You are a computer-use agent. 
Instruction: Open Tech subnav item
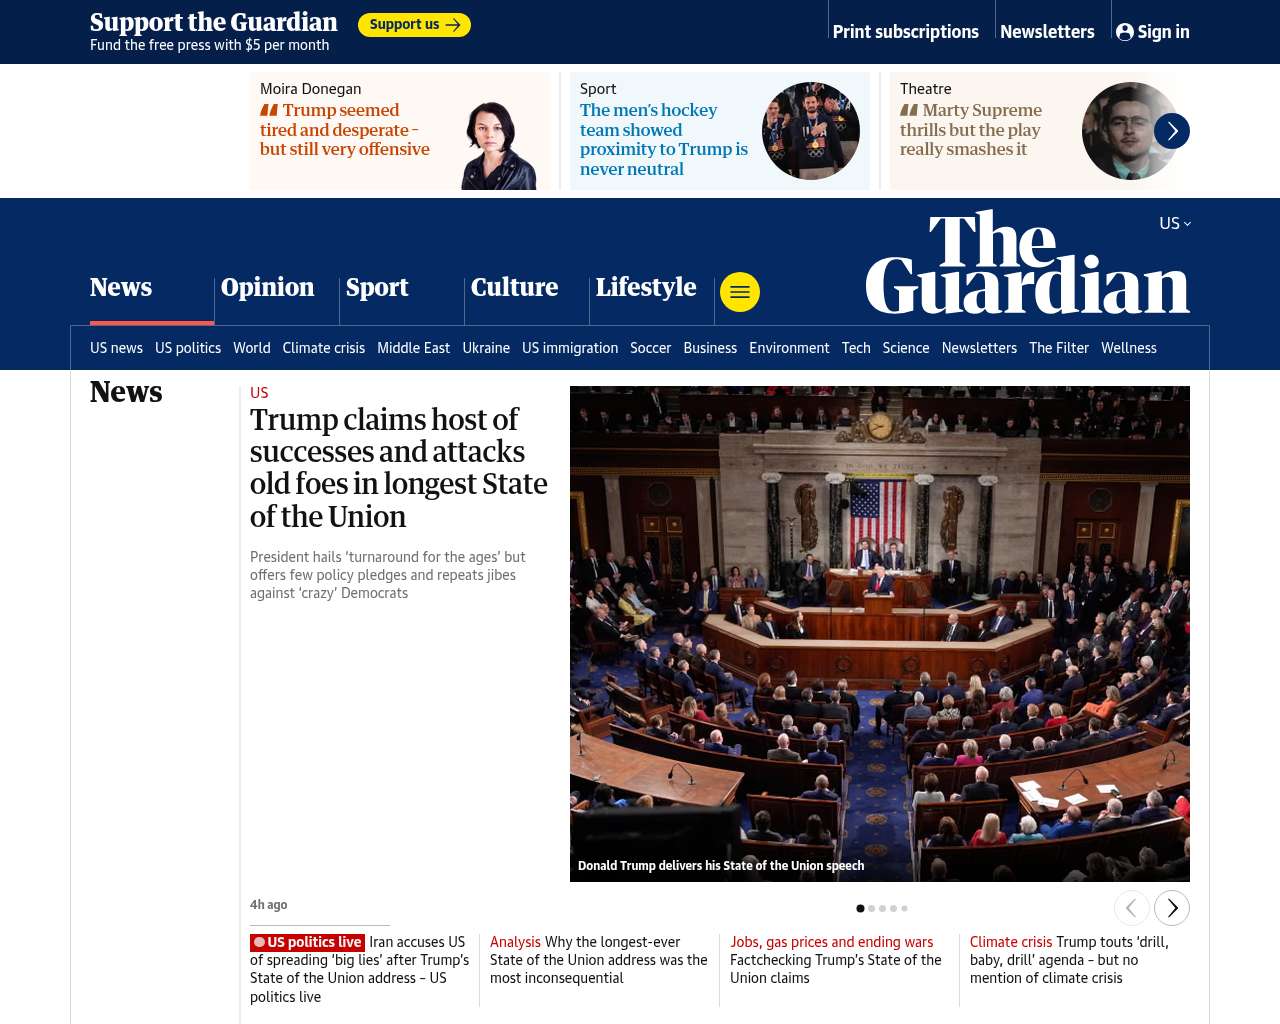click(856, 348)
